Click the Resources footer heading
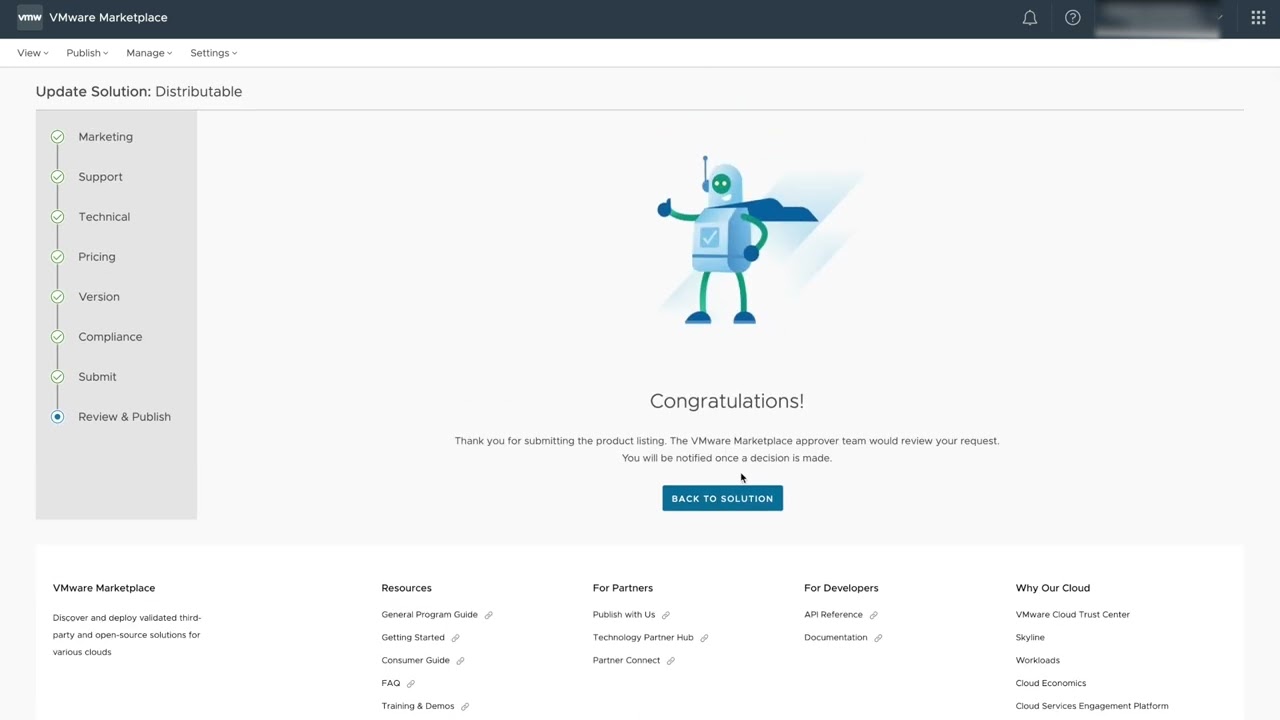 [x=406, y=588]
